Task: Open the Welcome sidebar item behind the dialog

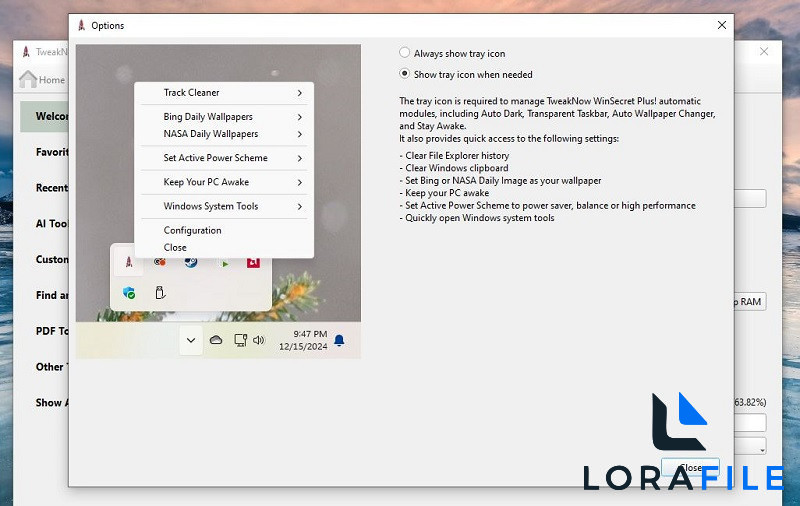Action: [x=44, y=116]
